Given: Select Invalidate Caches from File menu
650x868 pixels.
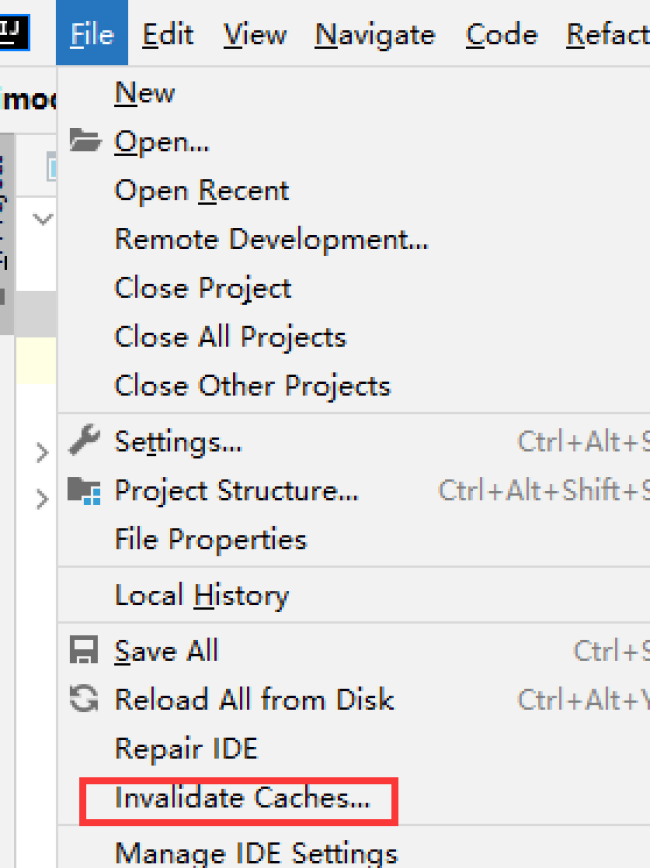Looking at the screenshot, I should point(242,798).
